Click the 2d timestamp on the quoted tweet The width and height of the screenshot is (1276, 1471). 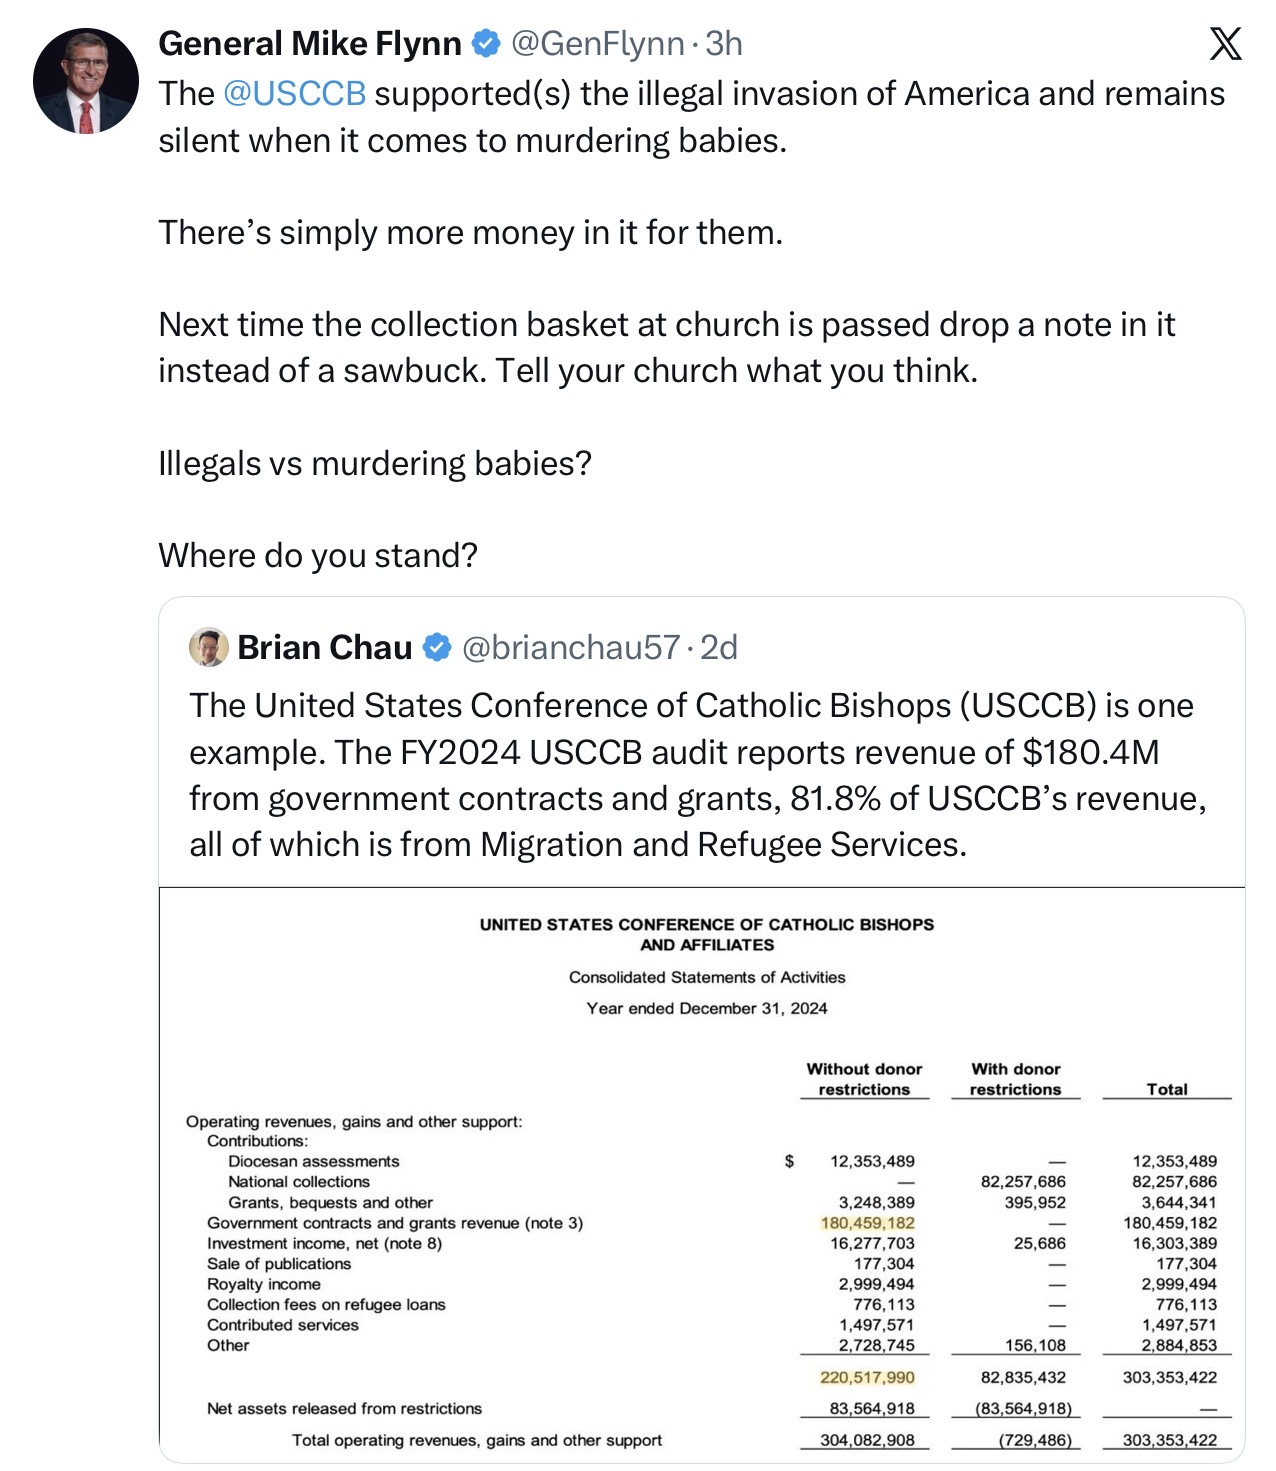coord(719,647)
